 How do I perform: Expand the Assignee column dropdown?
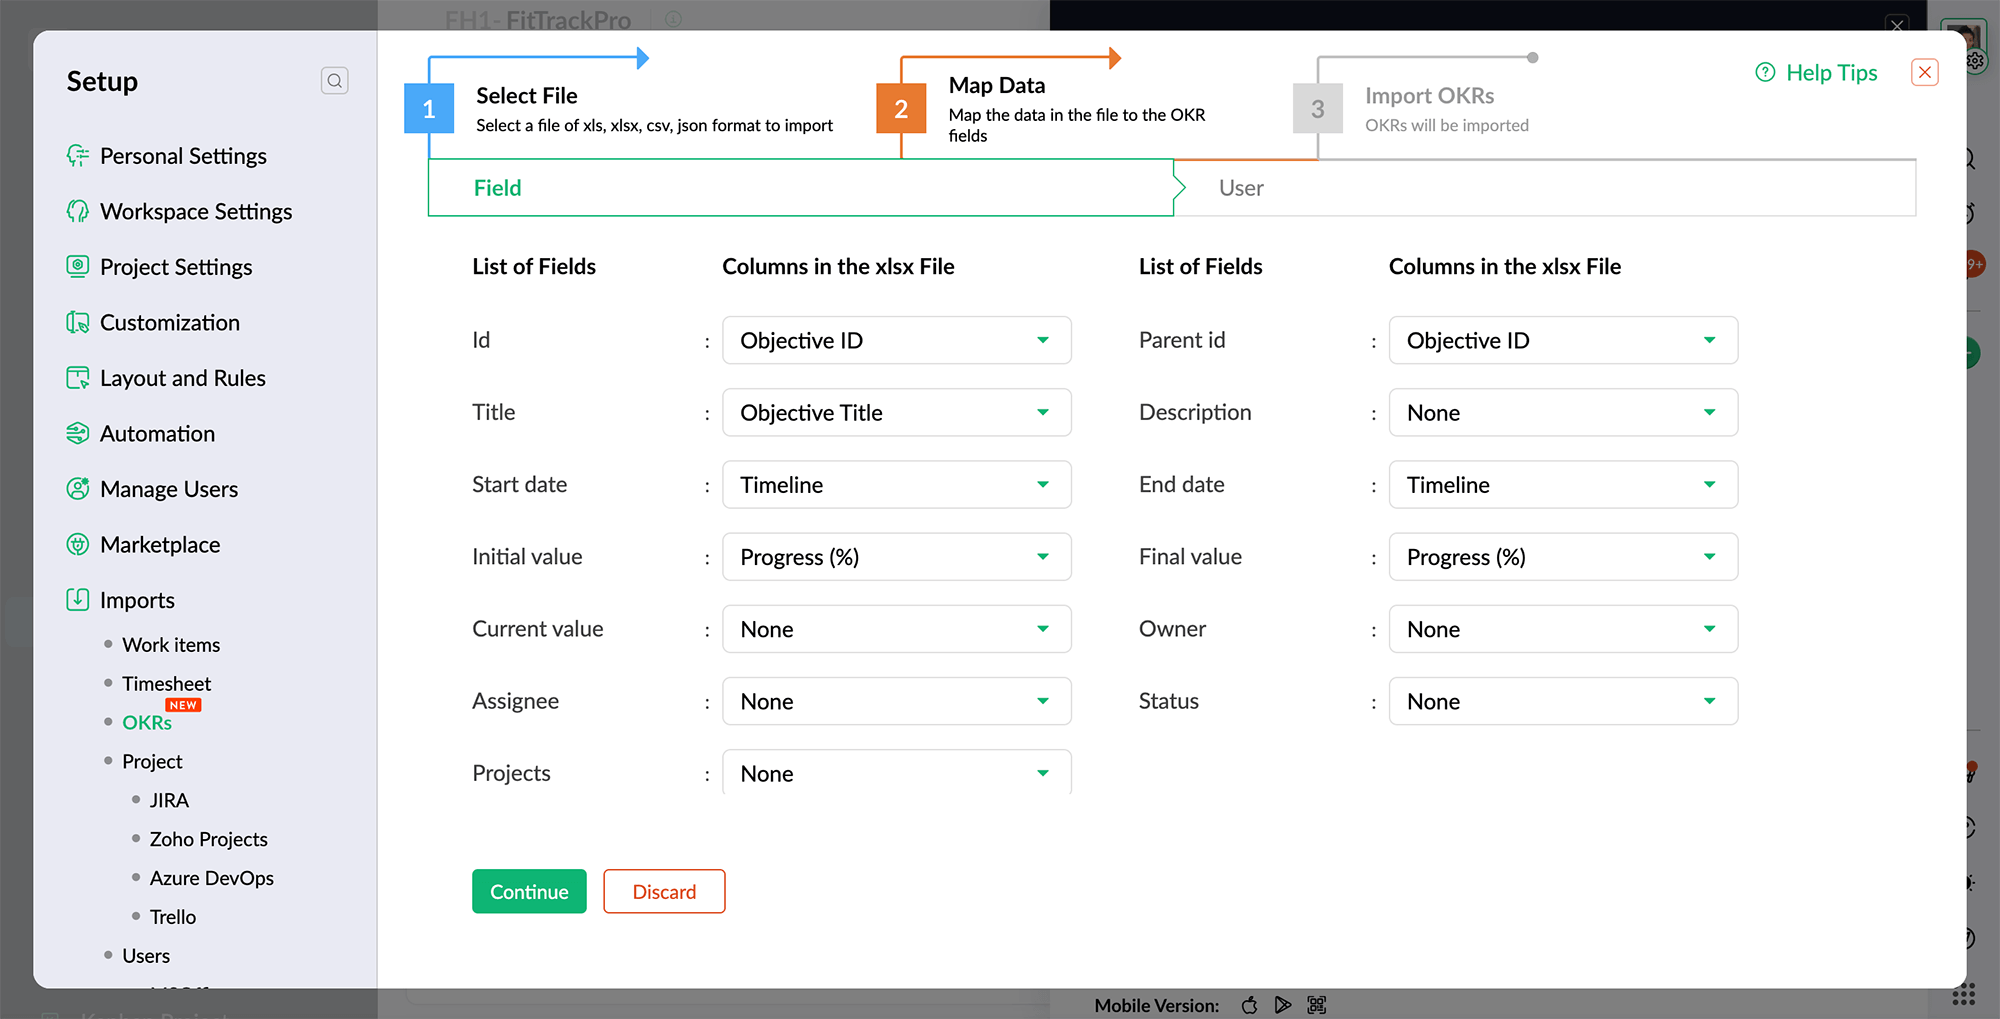(896, 701)
